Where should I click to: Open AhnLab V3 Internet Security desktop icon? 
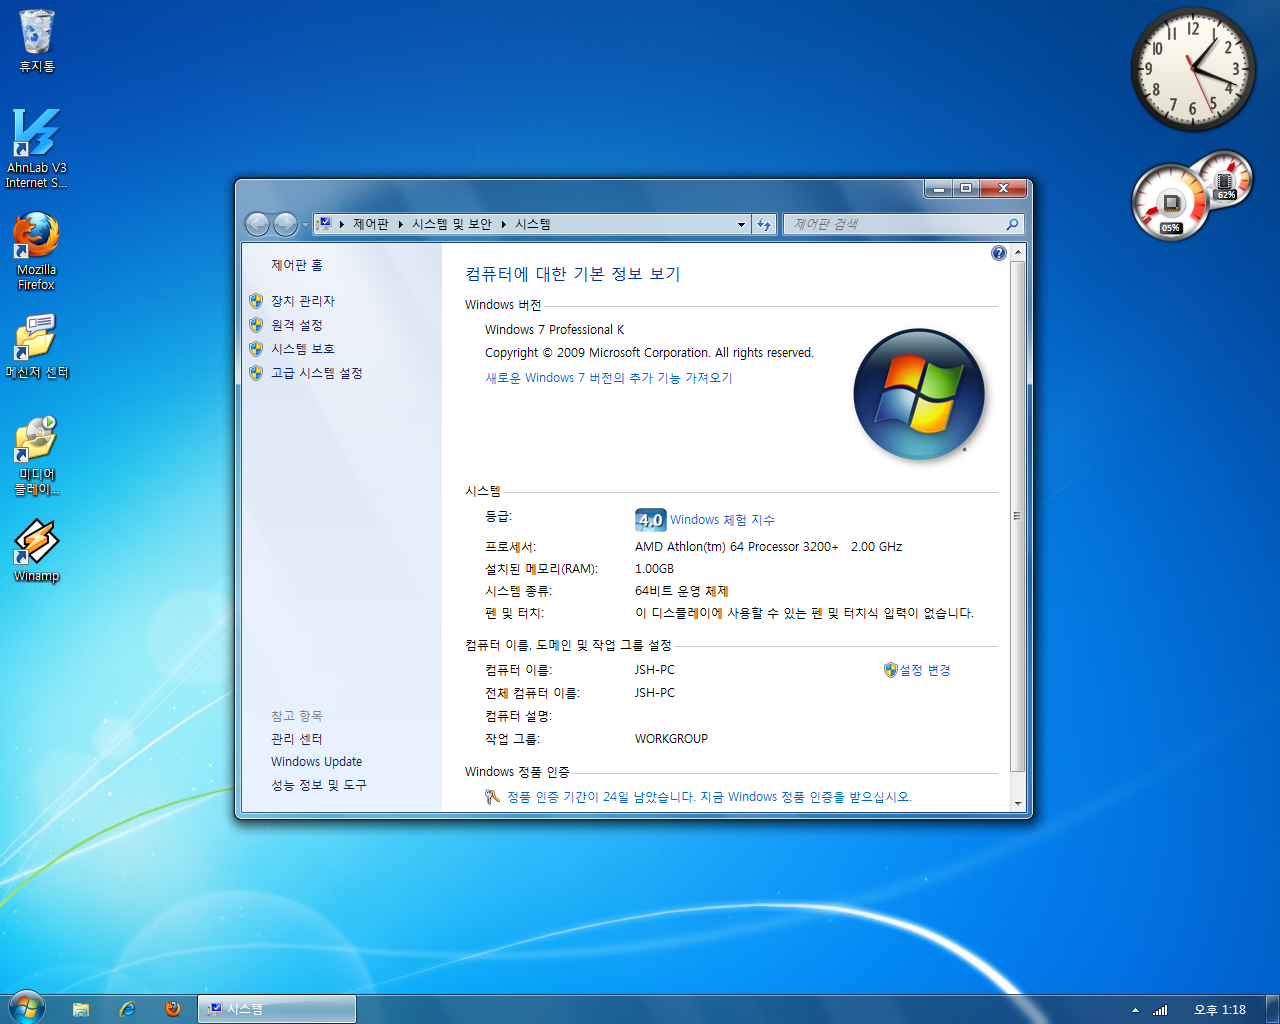coord(36,148)
